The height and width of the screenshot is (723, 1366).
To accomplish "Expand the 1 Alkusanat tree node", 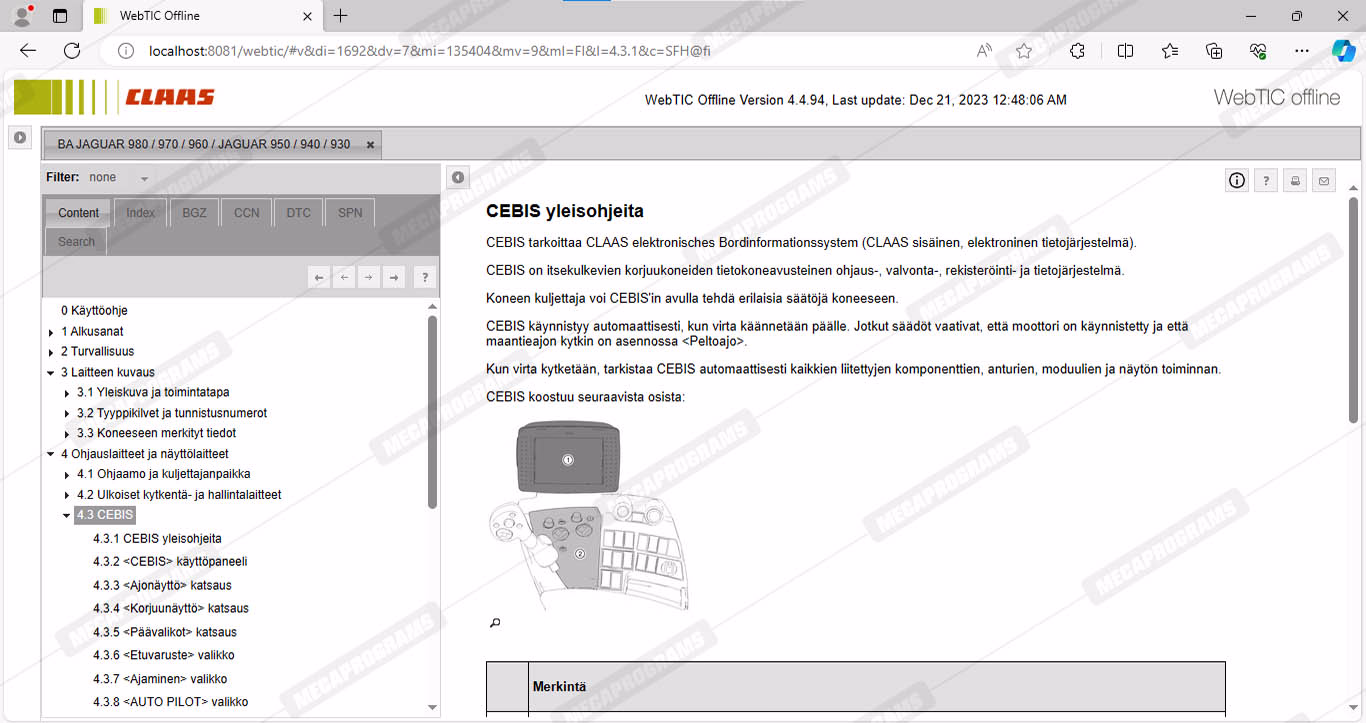I will click(x=52, y=332).
